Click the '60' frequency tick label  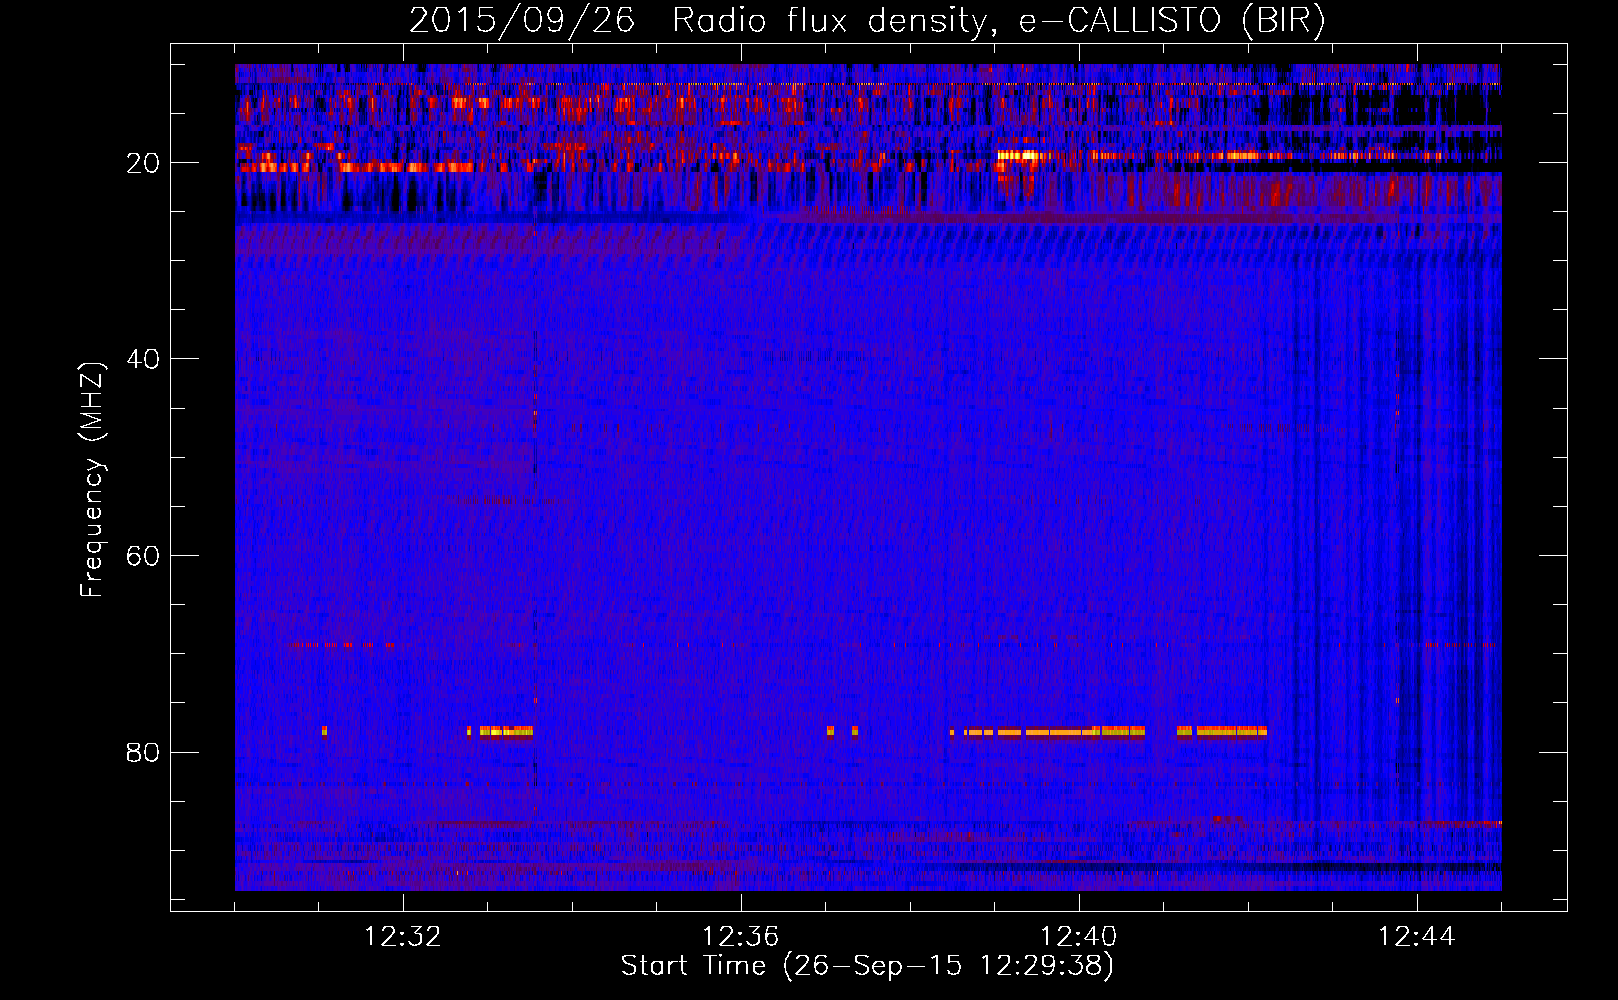[x=144, y=556]
